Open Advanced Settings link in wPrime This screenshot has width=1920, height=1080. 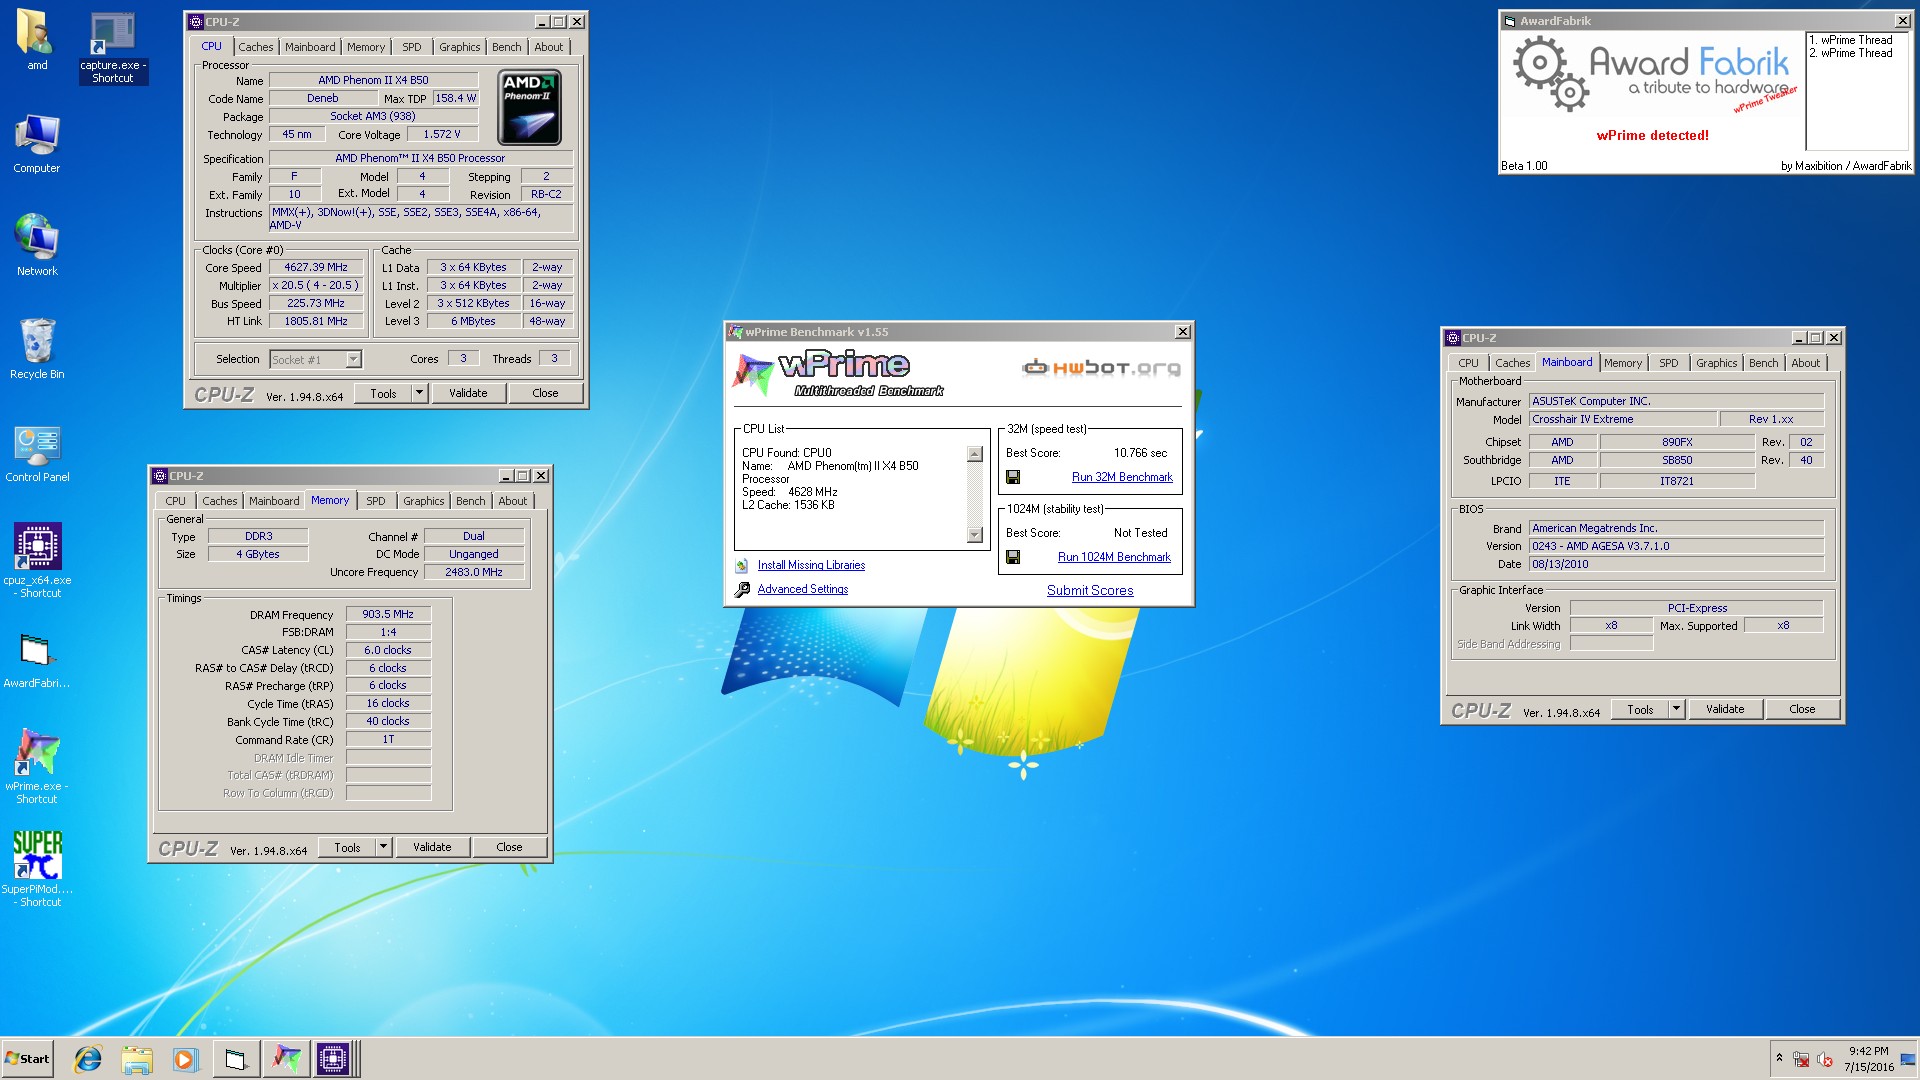pos(803,590)
